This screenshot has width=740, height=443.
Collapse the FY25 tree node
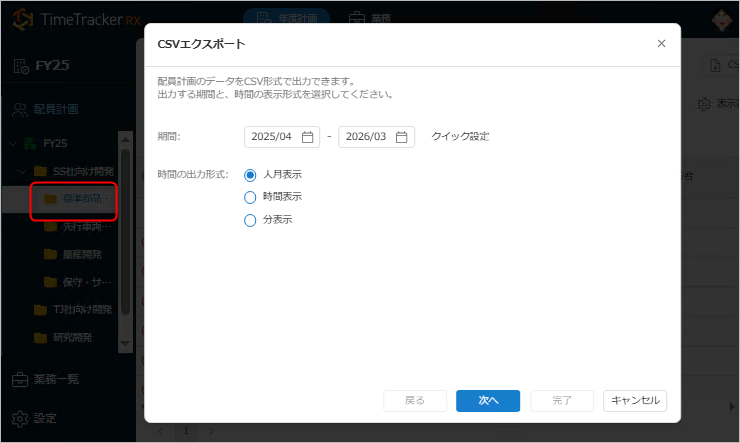click(14, 144)
